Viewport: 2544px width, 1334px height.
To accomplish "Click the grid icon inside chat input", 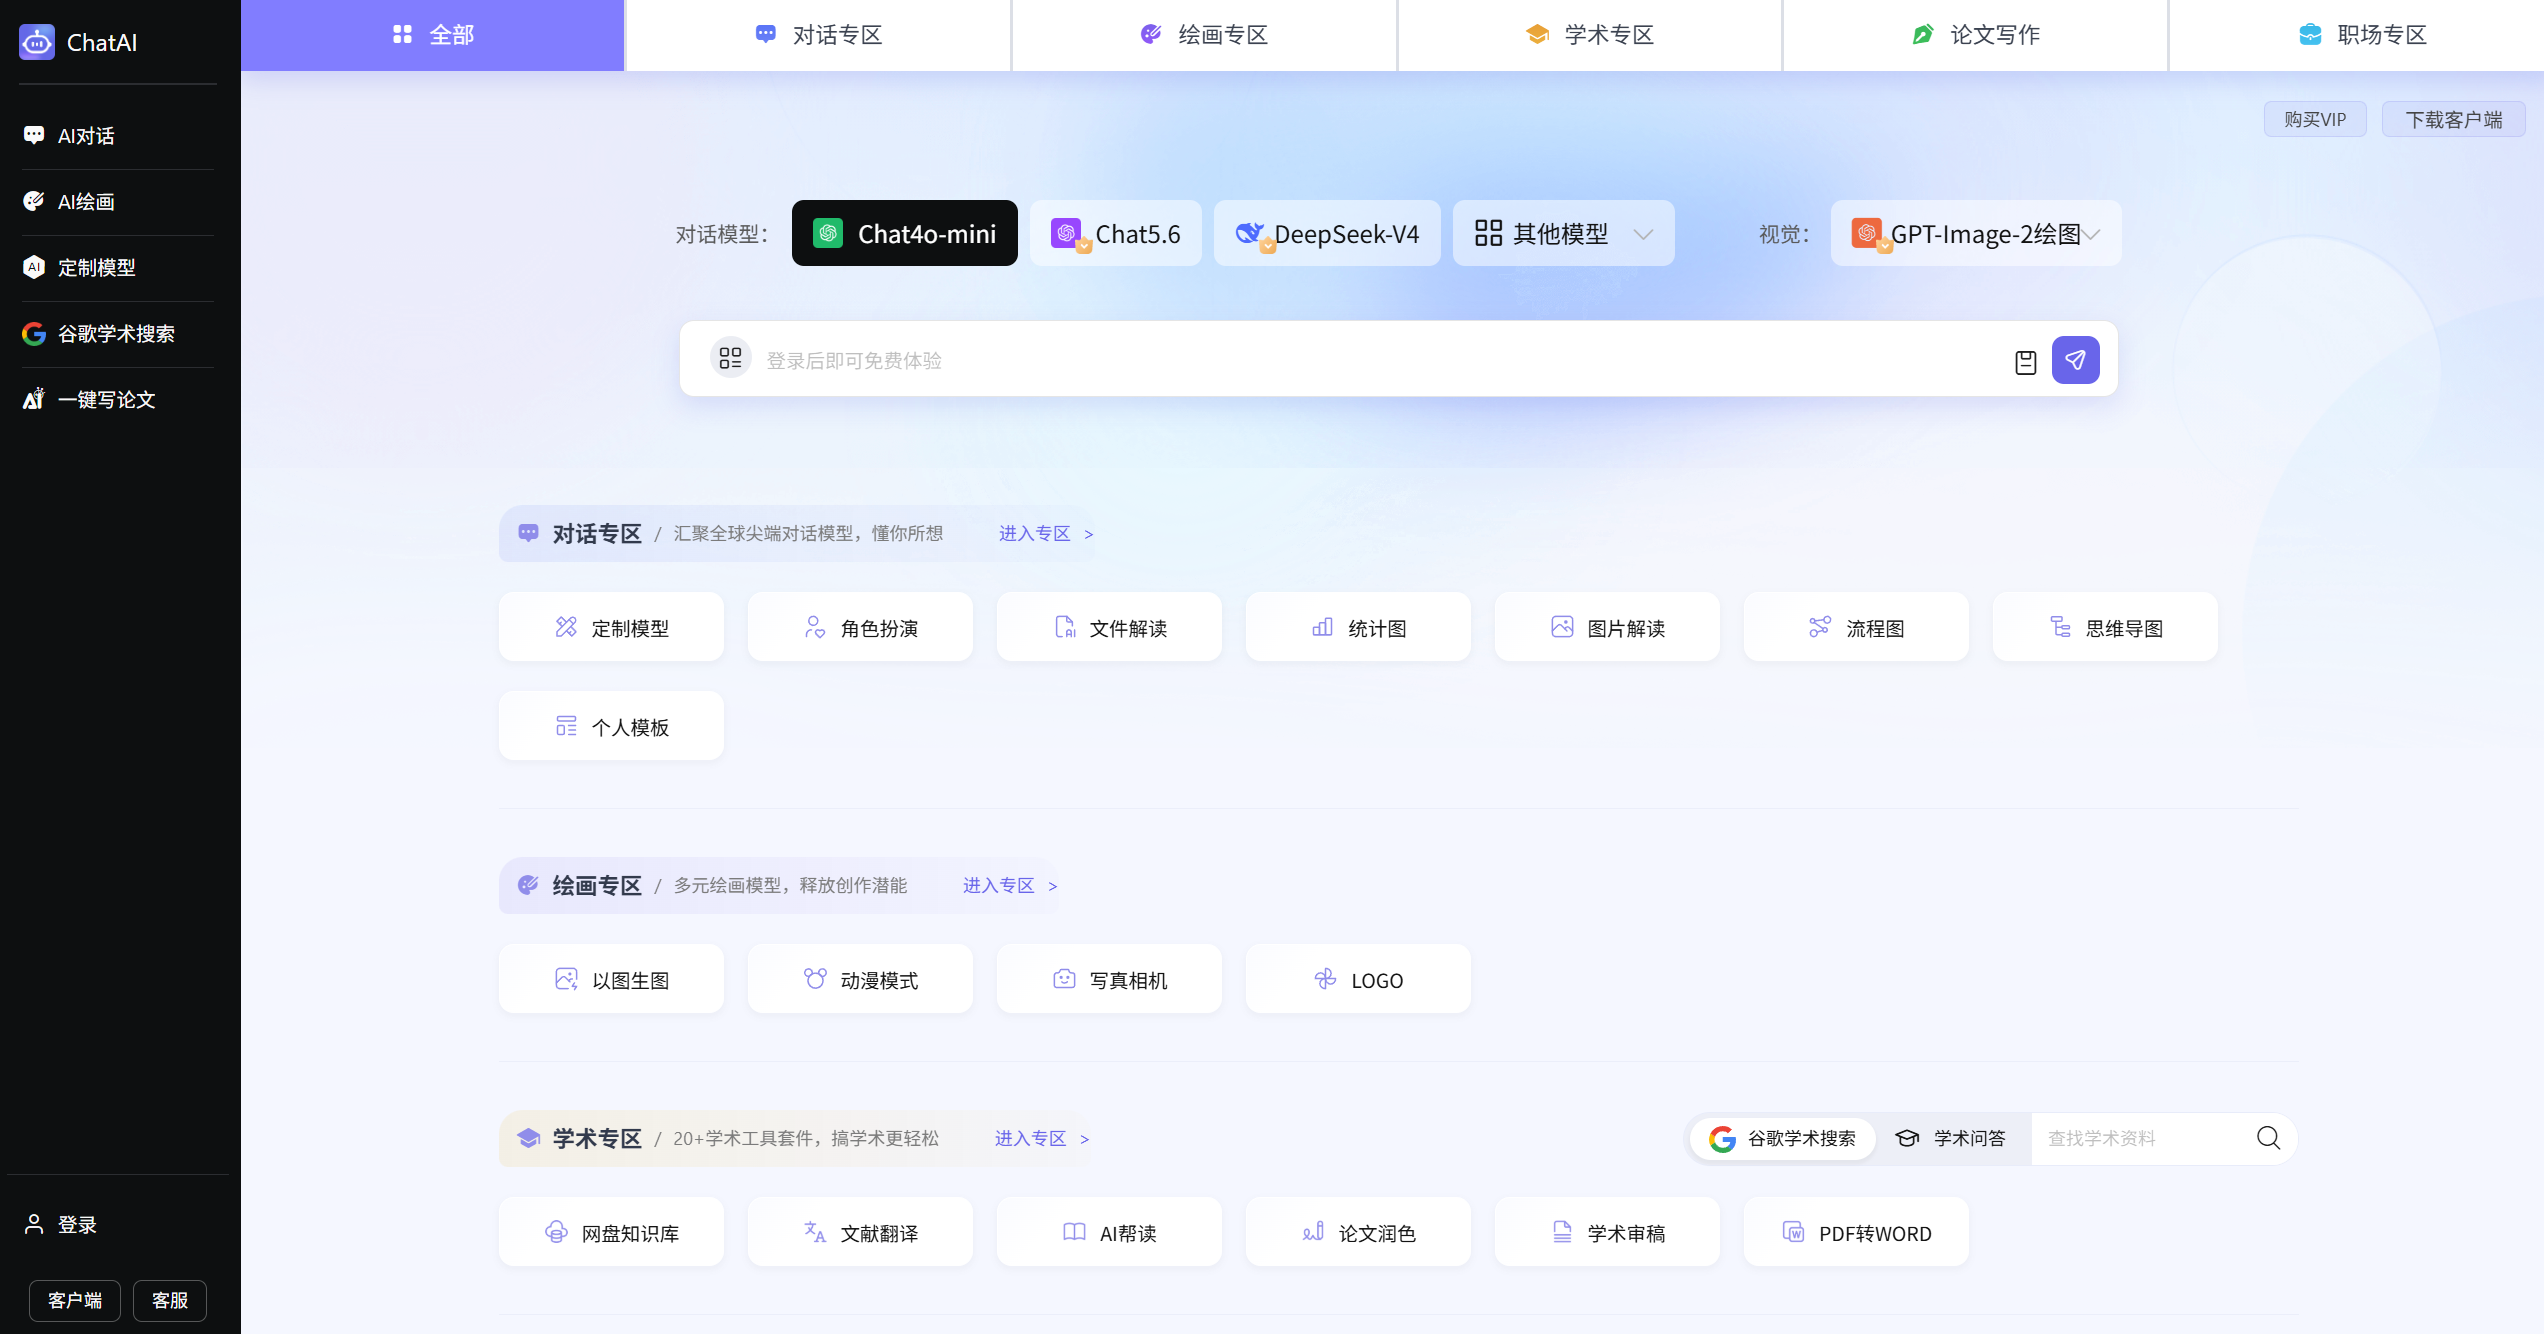I will pyautogui.click(x=730, y=358).
